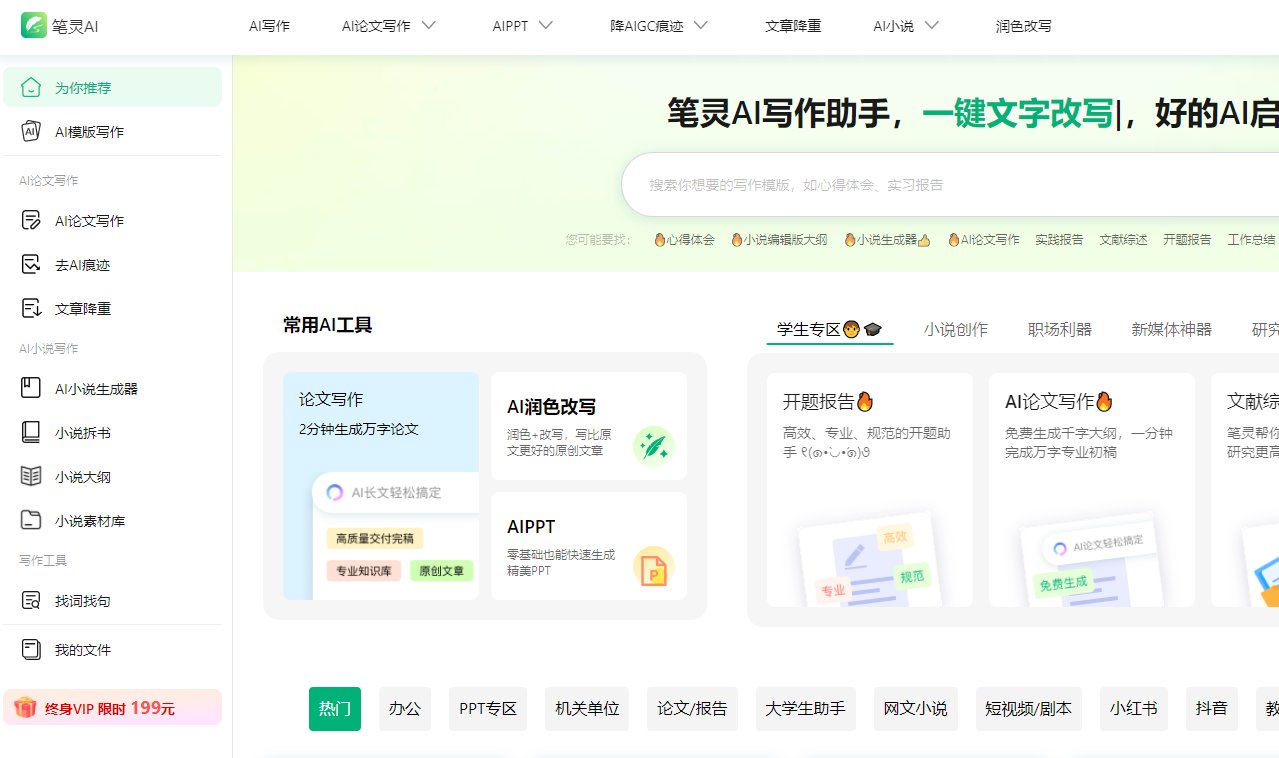Open 润色改写 in the top navigation
The width and height of the screenshot is (1279, 758).
pos(1024,26)
